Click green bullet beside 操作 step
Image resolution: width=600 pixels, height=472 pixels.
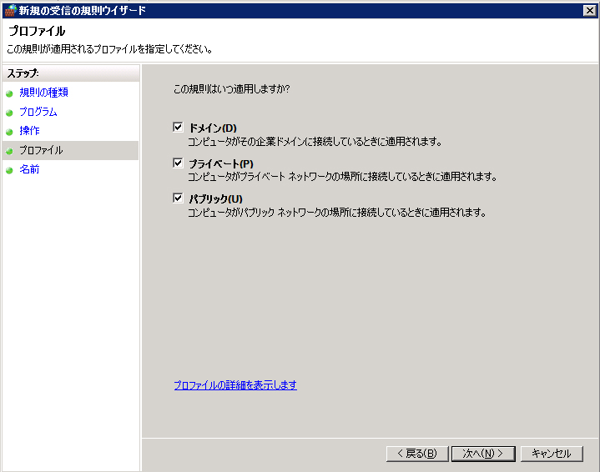coord(10,132)
